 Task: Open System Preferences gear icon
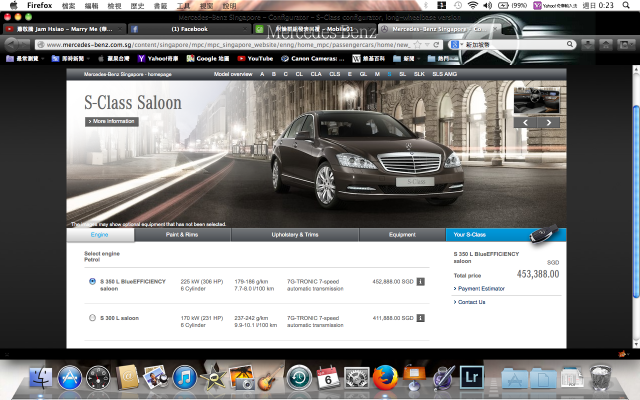[x=357, y=378]
